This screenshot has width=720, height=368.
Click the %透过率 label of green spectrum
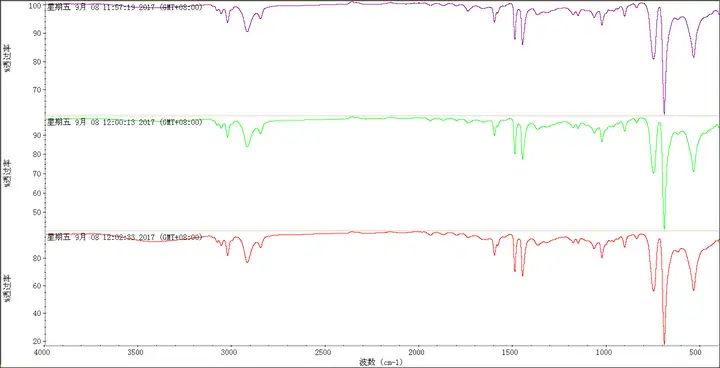pyautogui.click(x=7, y=173)
